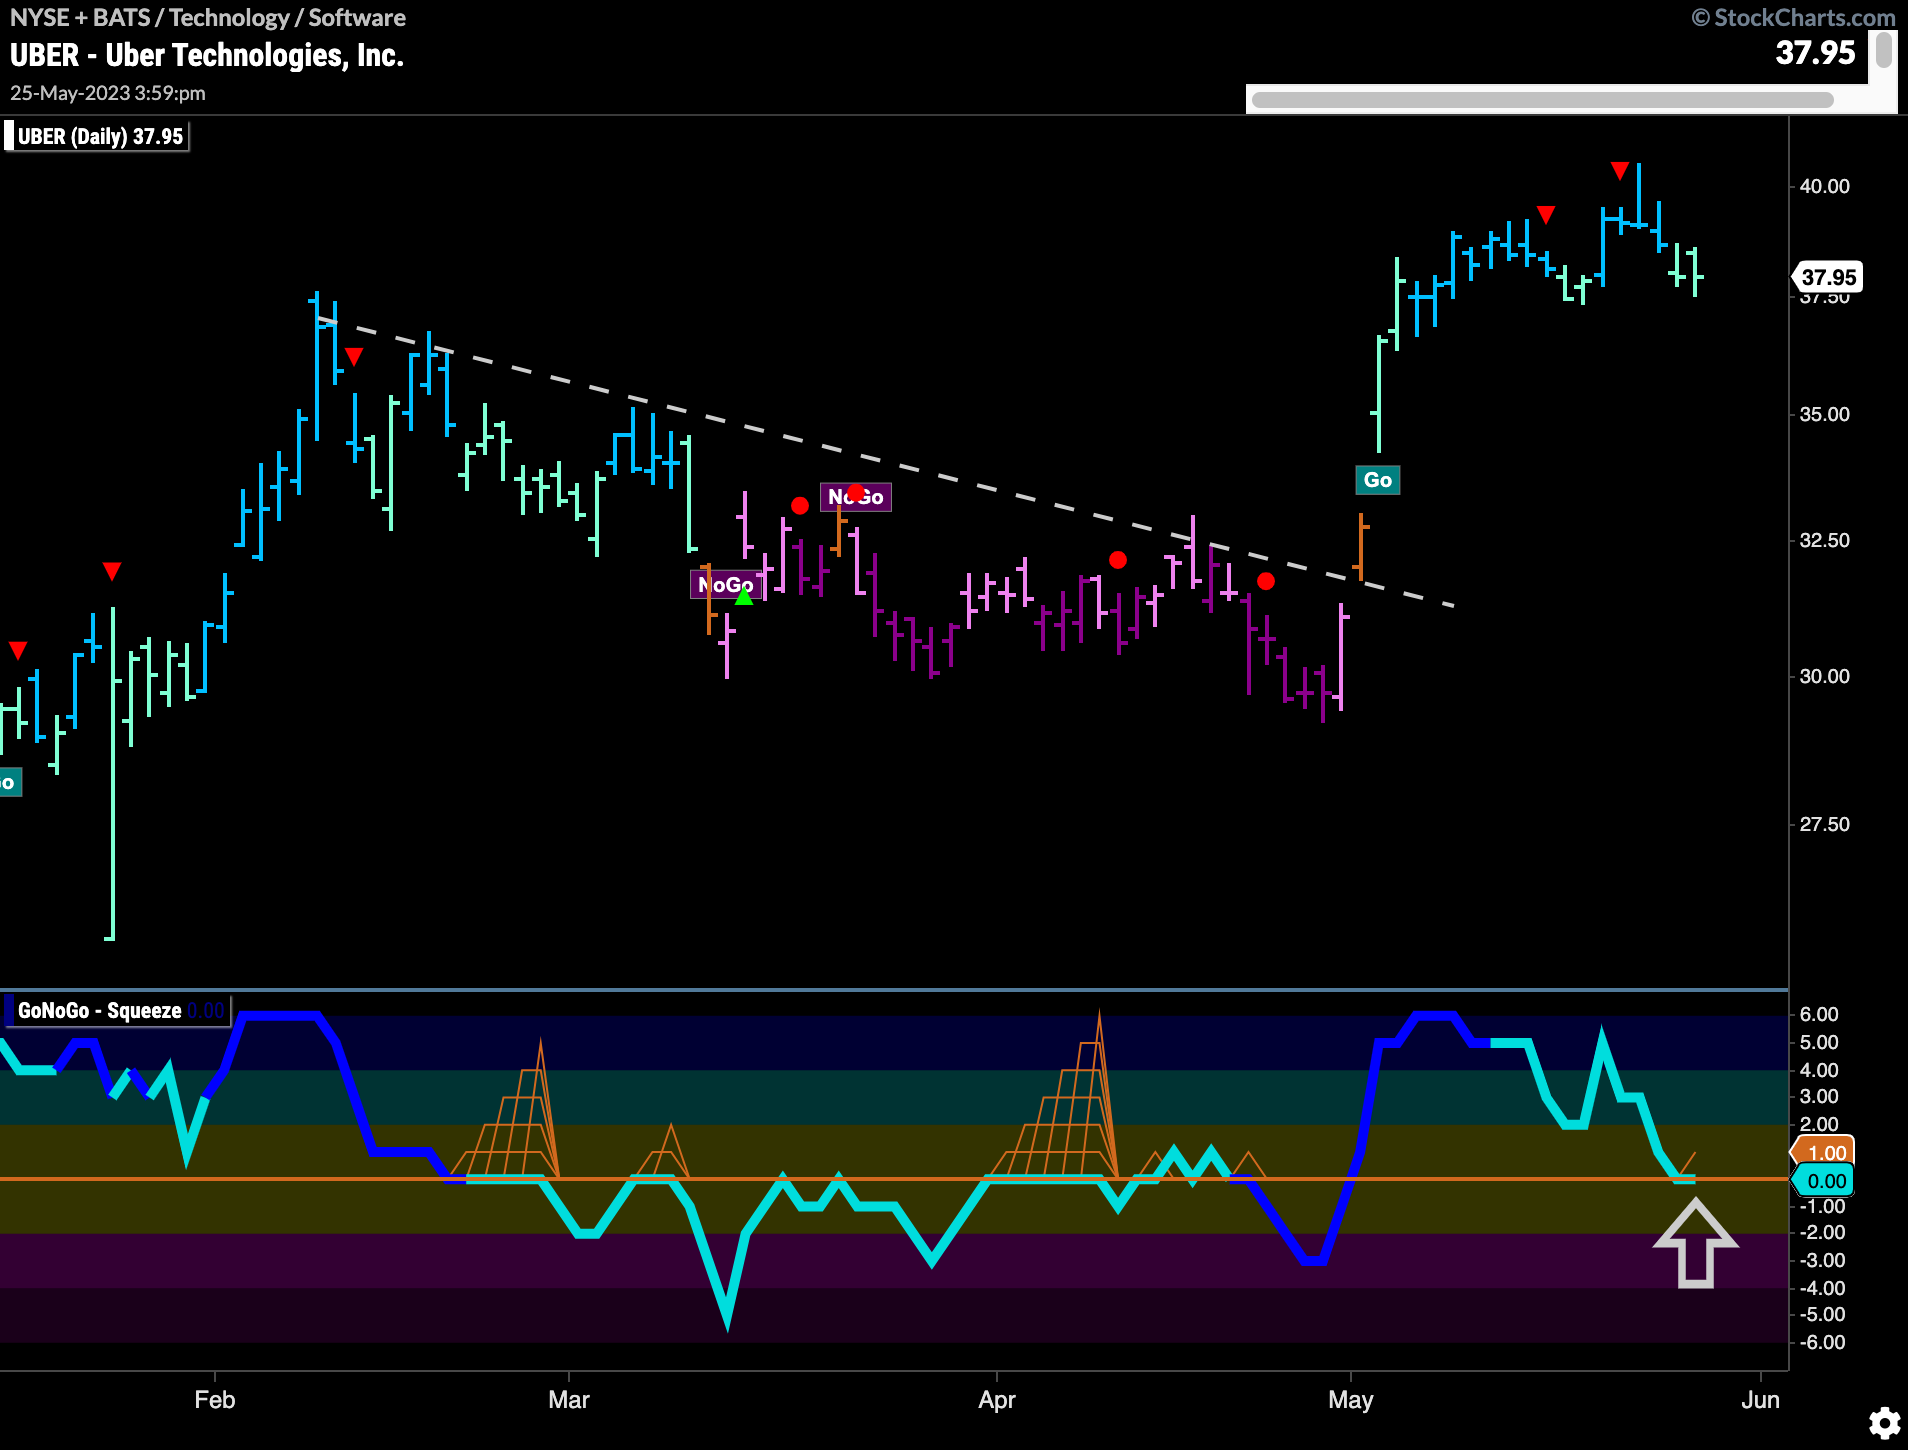Screen dimensions: 1908x1450
Task: Open the settings gear icon
Action: click(x=1884, y=1423)
